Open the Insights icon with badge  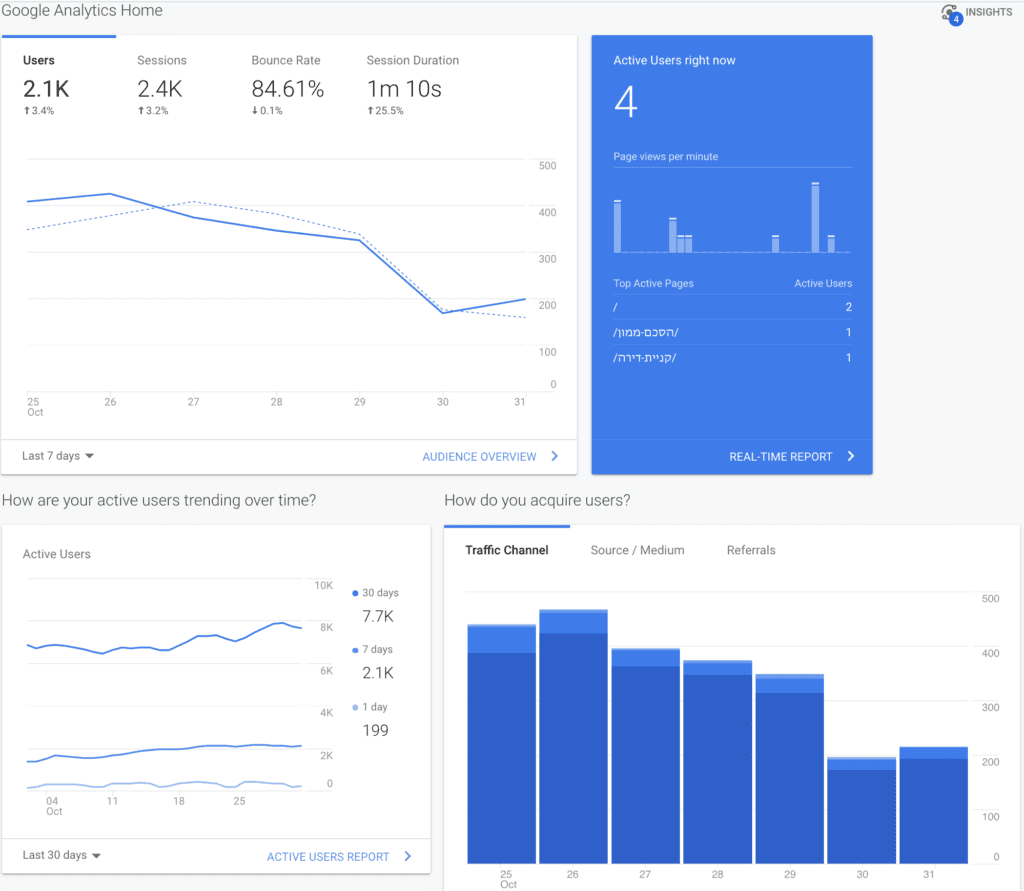pyautogui.click(x=952, y=14)
